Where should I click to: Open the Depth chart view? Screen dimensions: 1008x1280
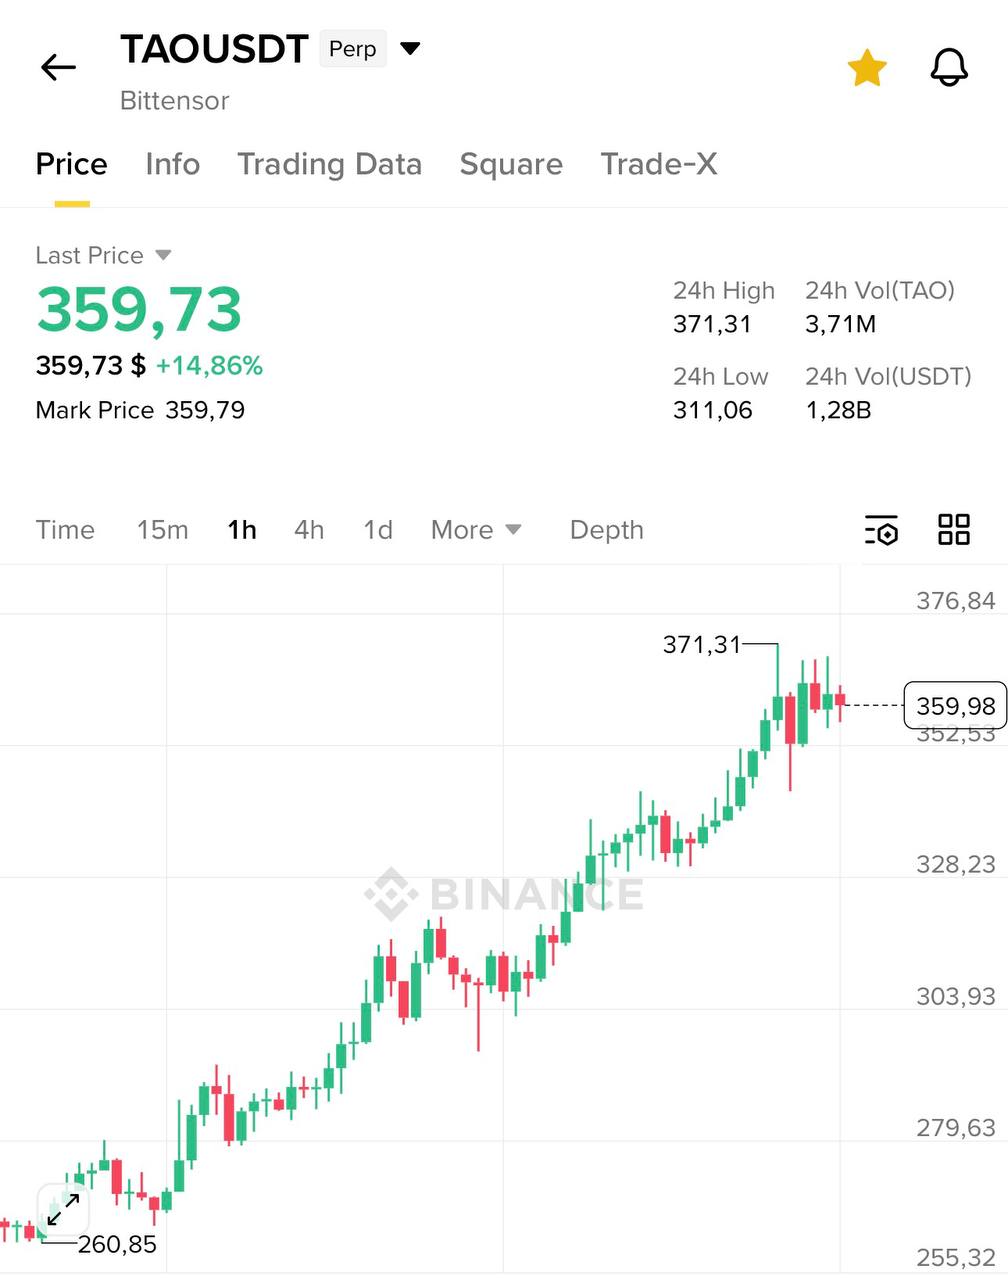606,530
